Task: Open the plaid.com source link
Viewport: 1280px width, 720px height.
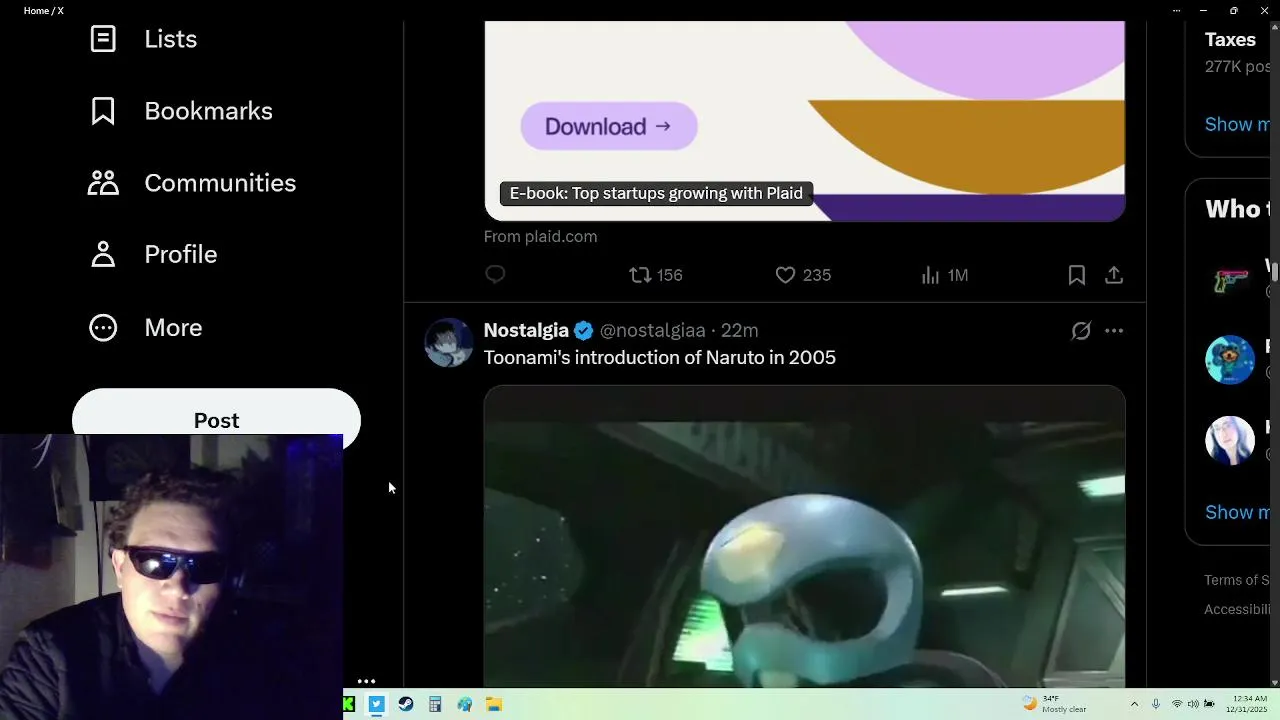Action: tap(540, 237)
